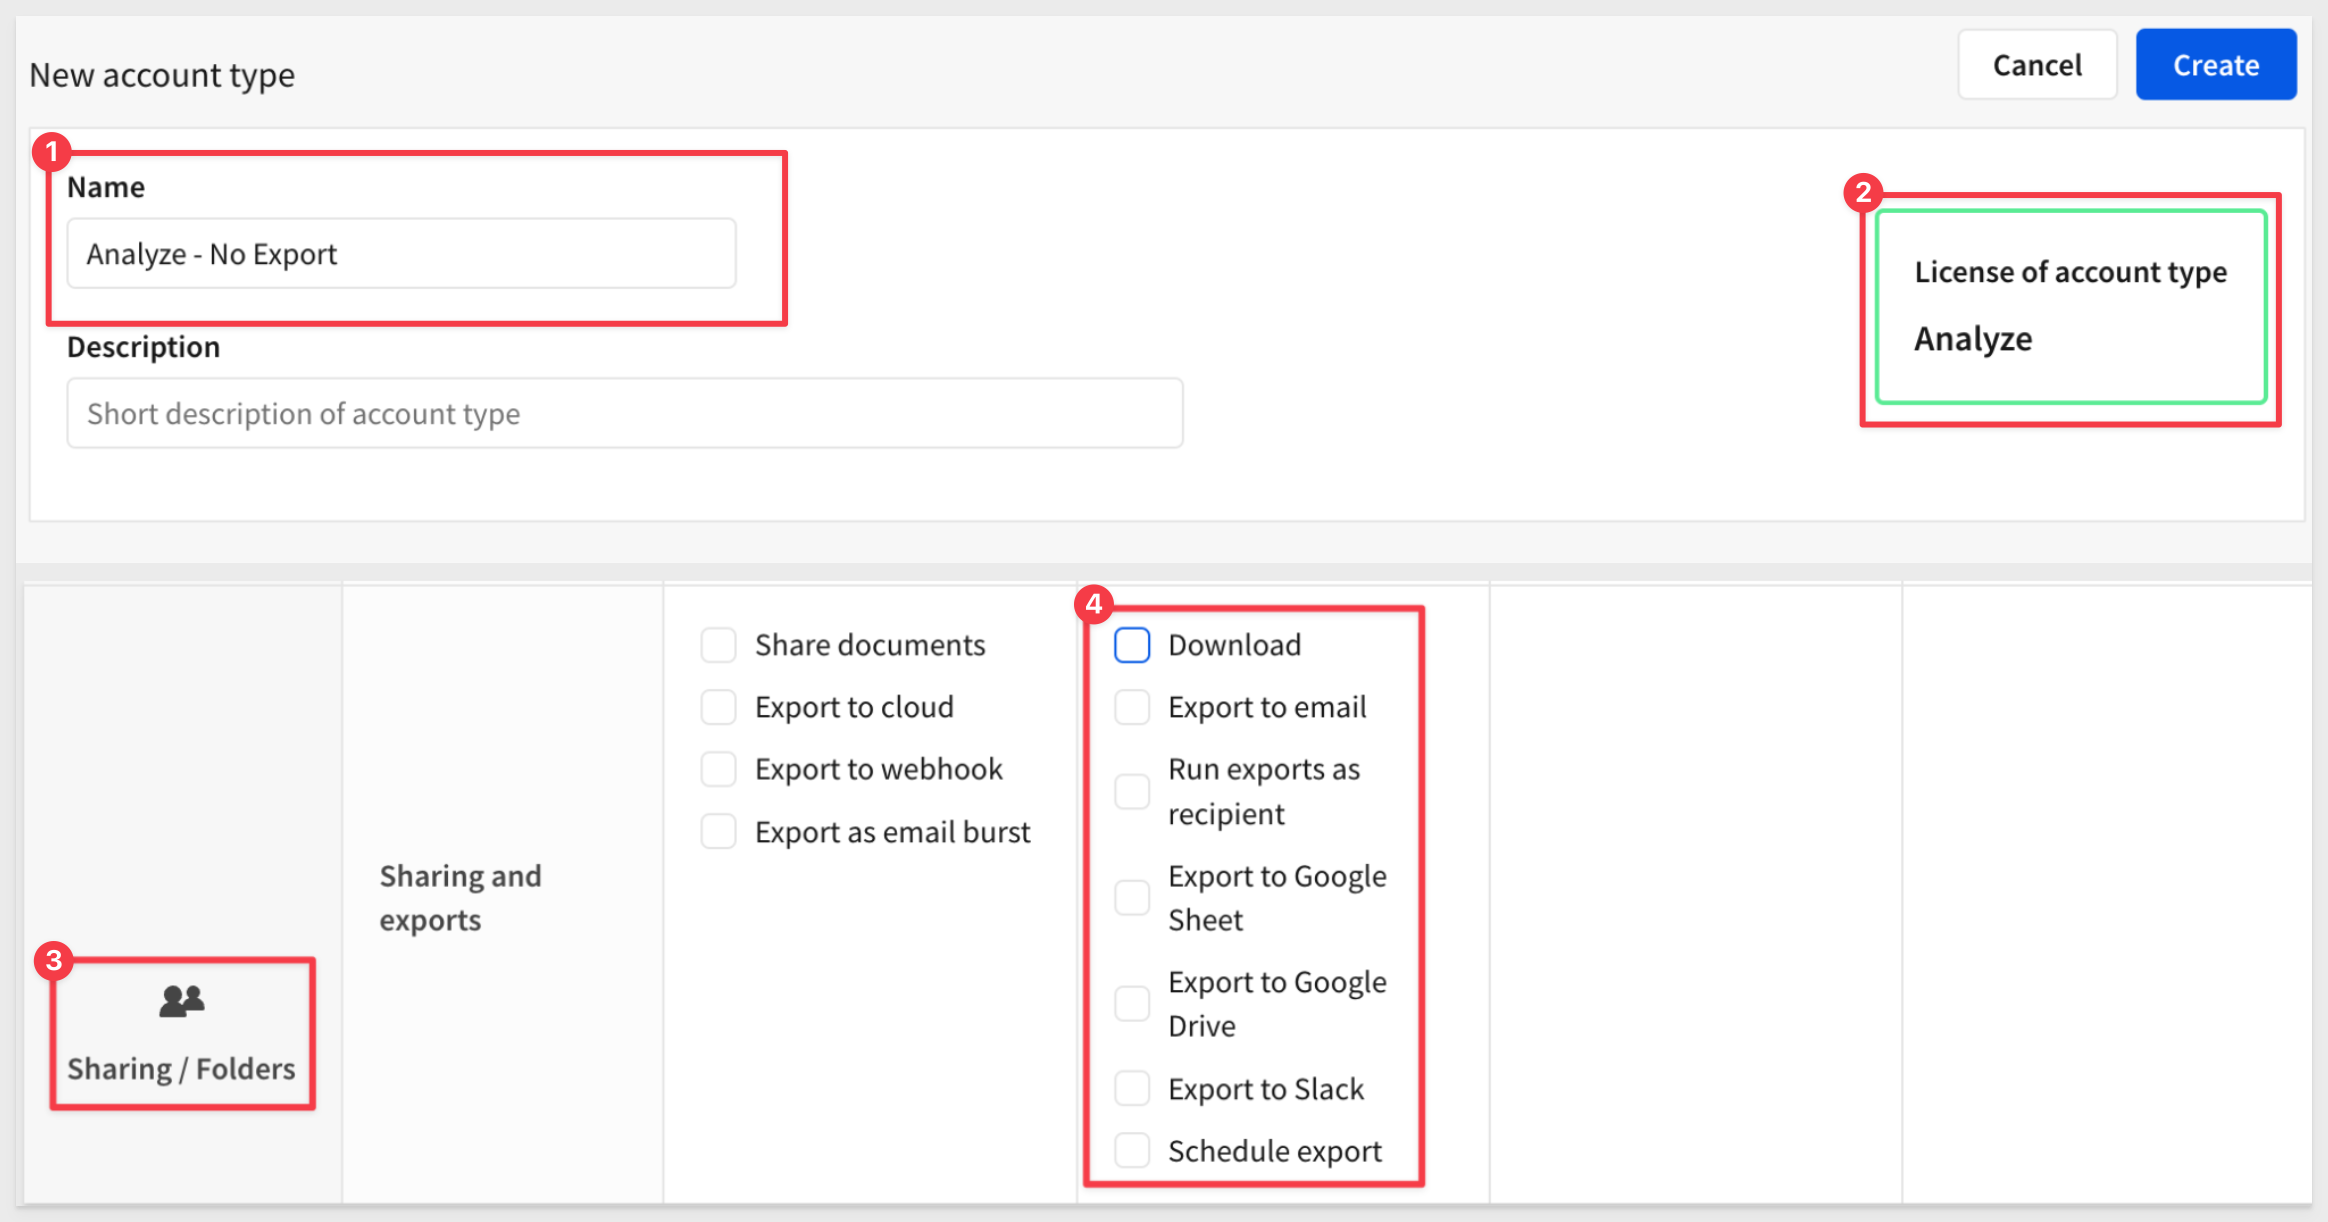Viewport: 2328px width, 1222px height.
Task: Toggle the Export to webhook checkbox
Action: (x=718, y=769)
